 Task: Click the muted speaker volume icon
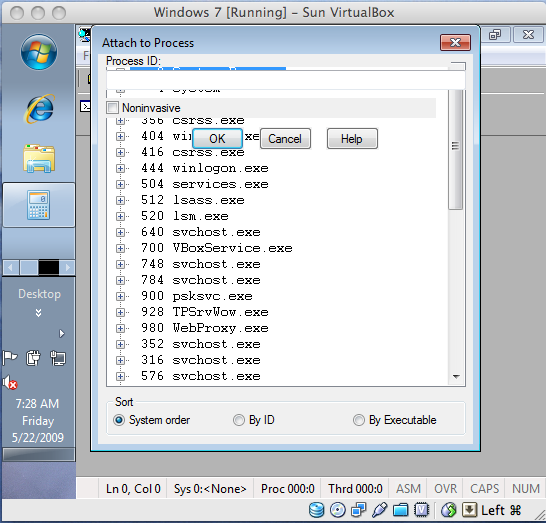(10, 382)
